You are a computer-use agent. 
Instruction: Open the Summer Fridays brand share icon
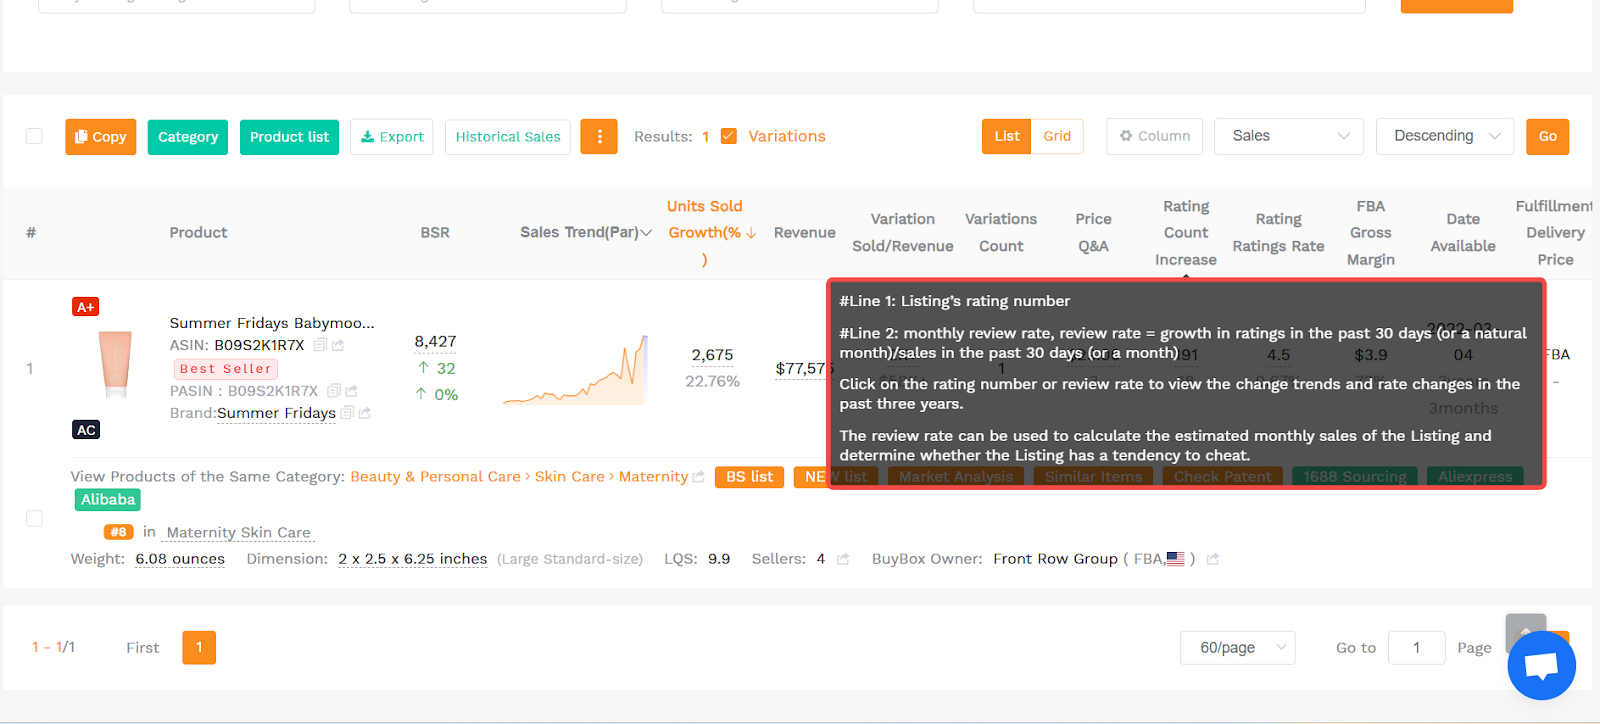pos(365,413)
